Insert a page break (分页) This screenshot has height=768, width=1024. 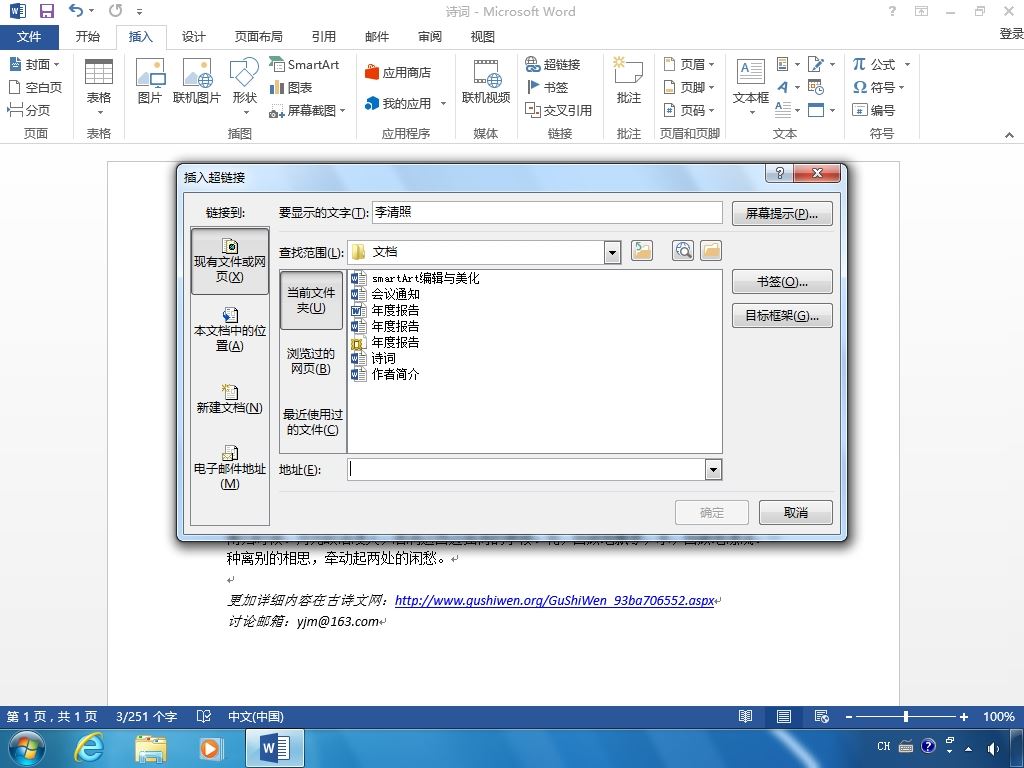point(29,110)
